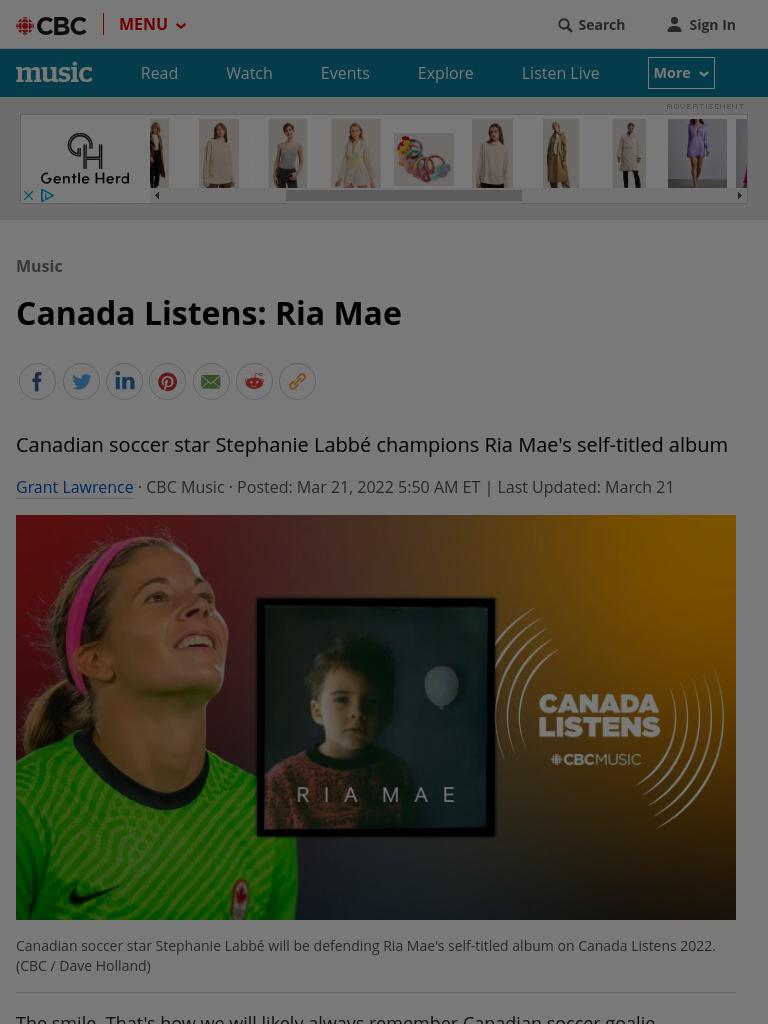Share article by email icon
Viewport: 768px width, 1024px height.
coord(211,381)
